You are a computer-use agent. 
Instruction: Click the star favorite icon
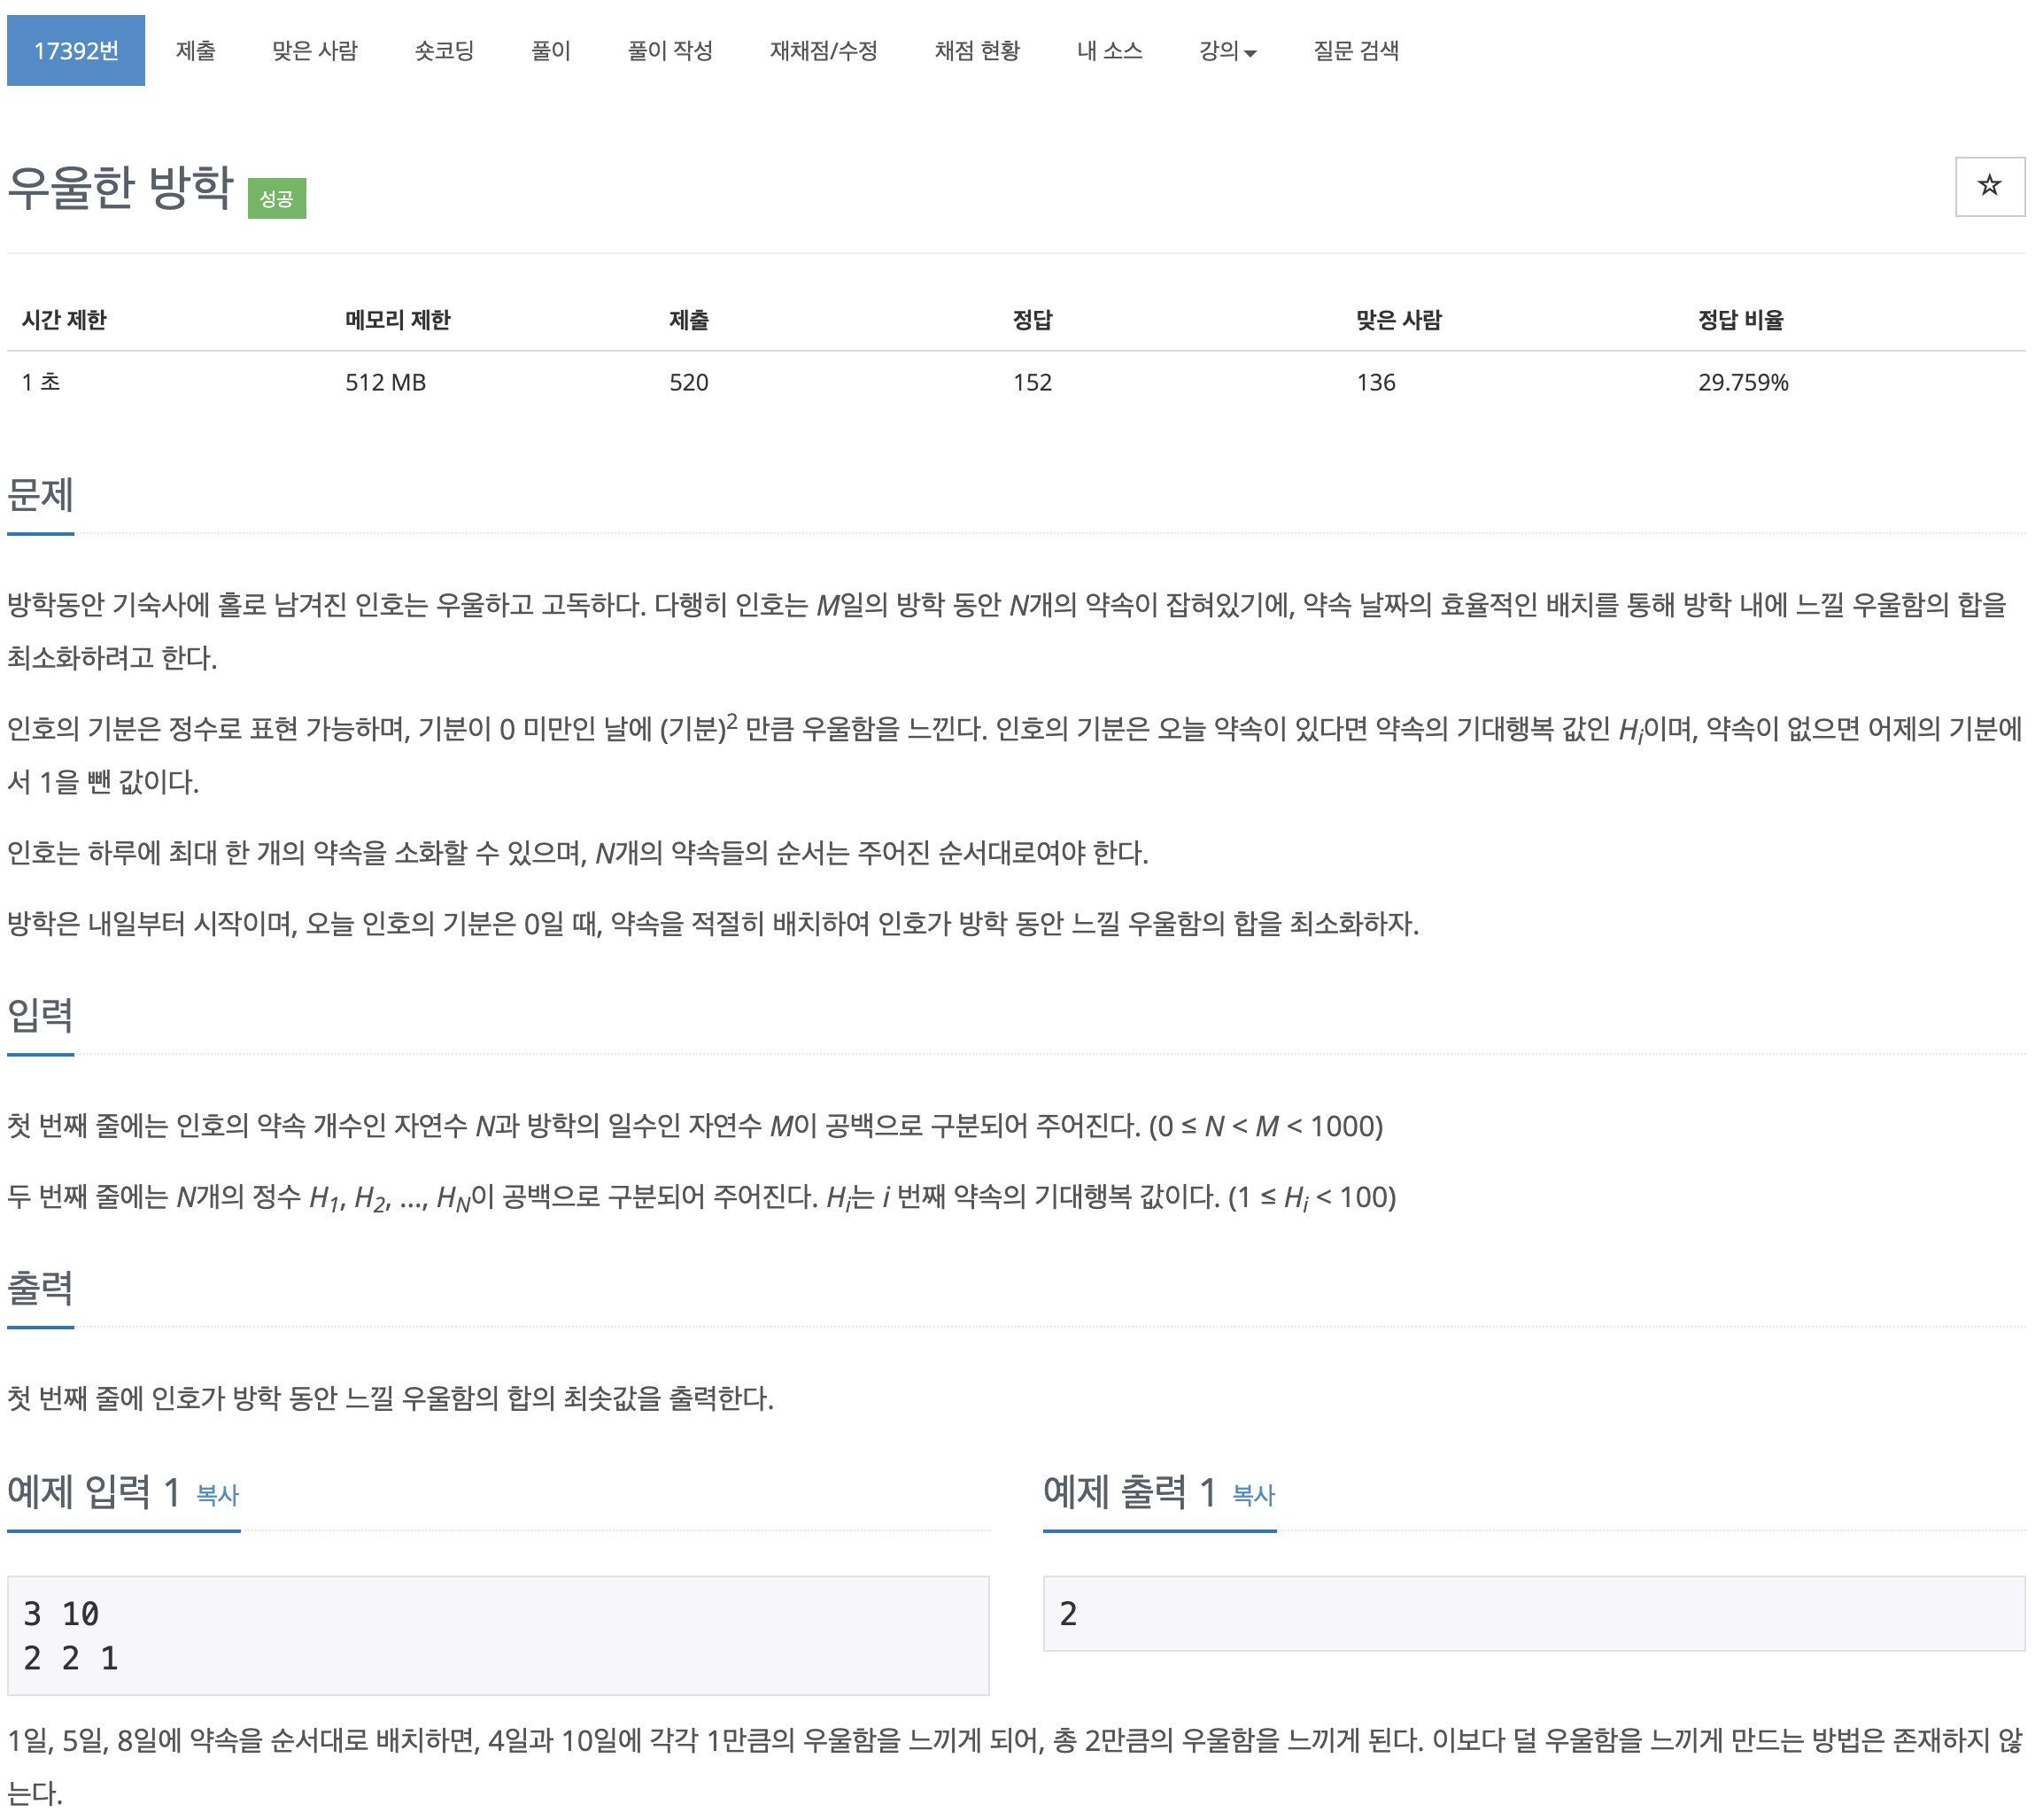(x=1988, y=186)
